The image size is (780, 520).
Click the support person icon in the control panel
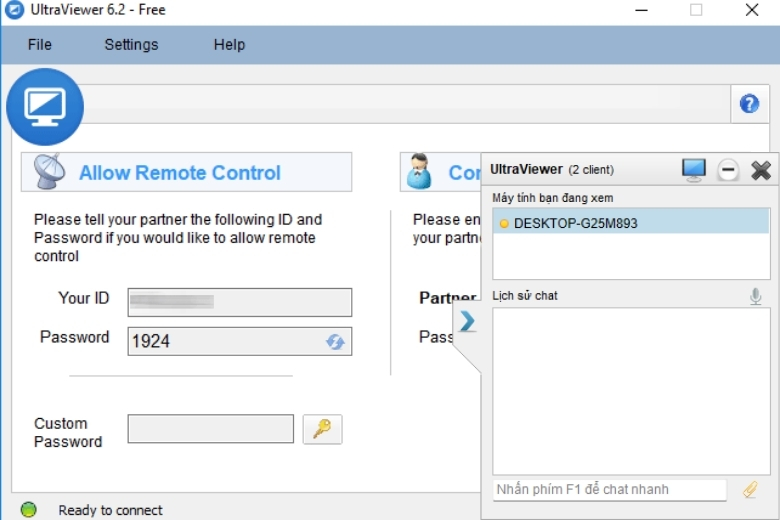coord(419,172)
